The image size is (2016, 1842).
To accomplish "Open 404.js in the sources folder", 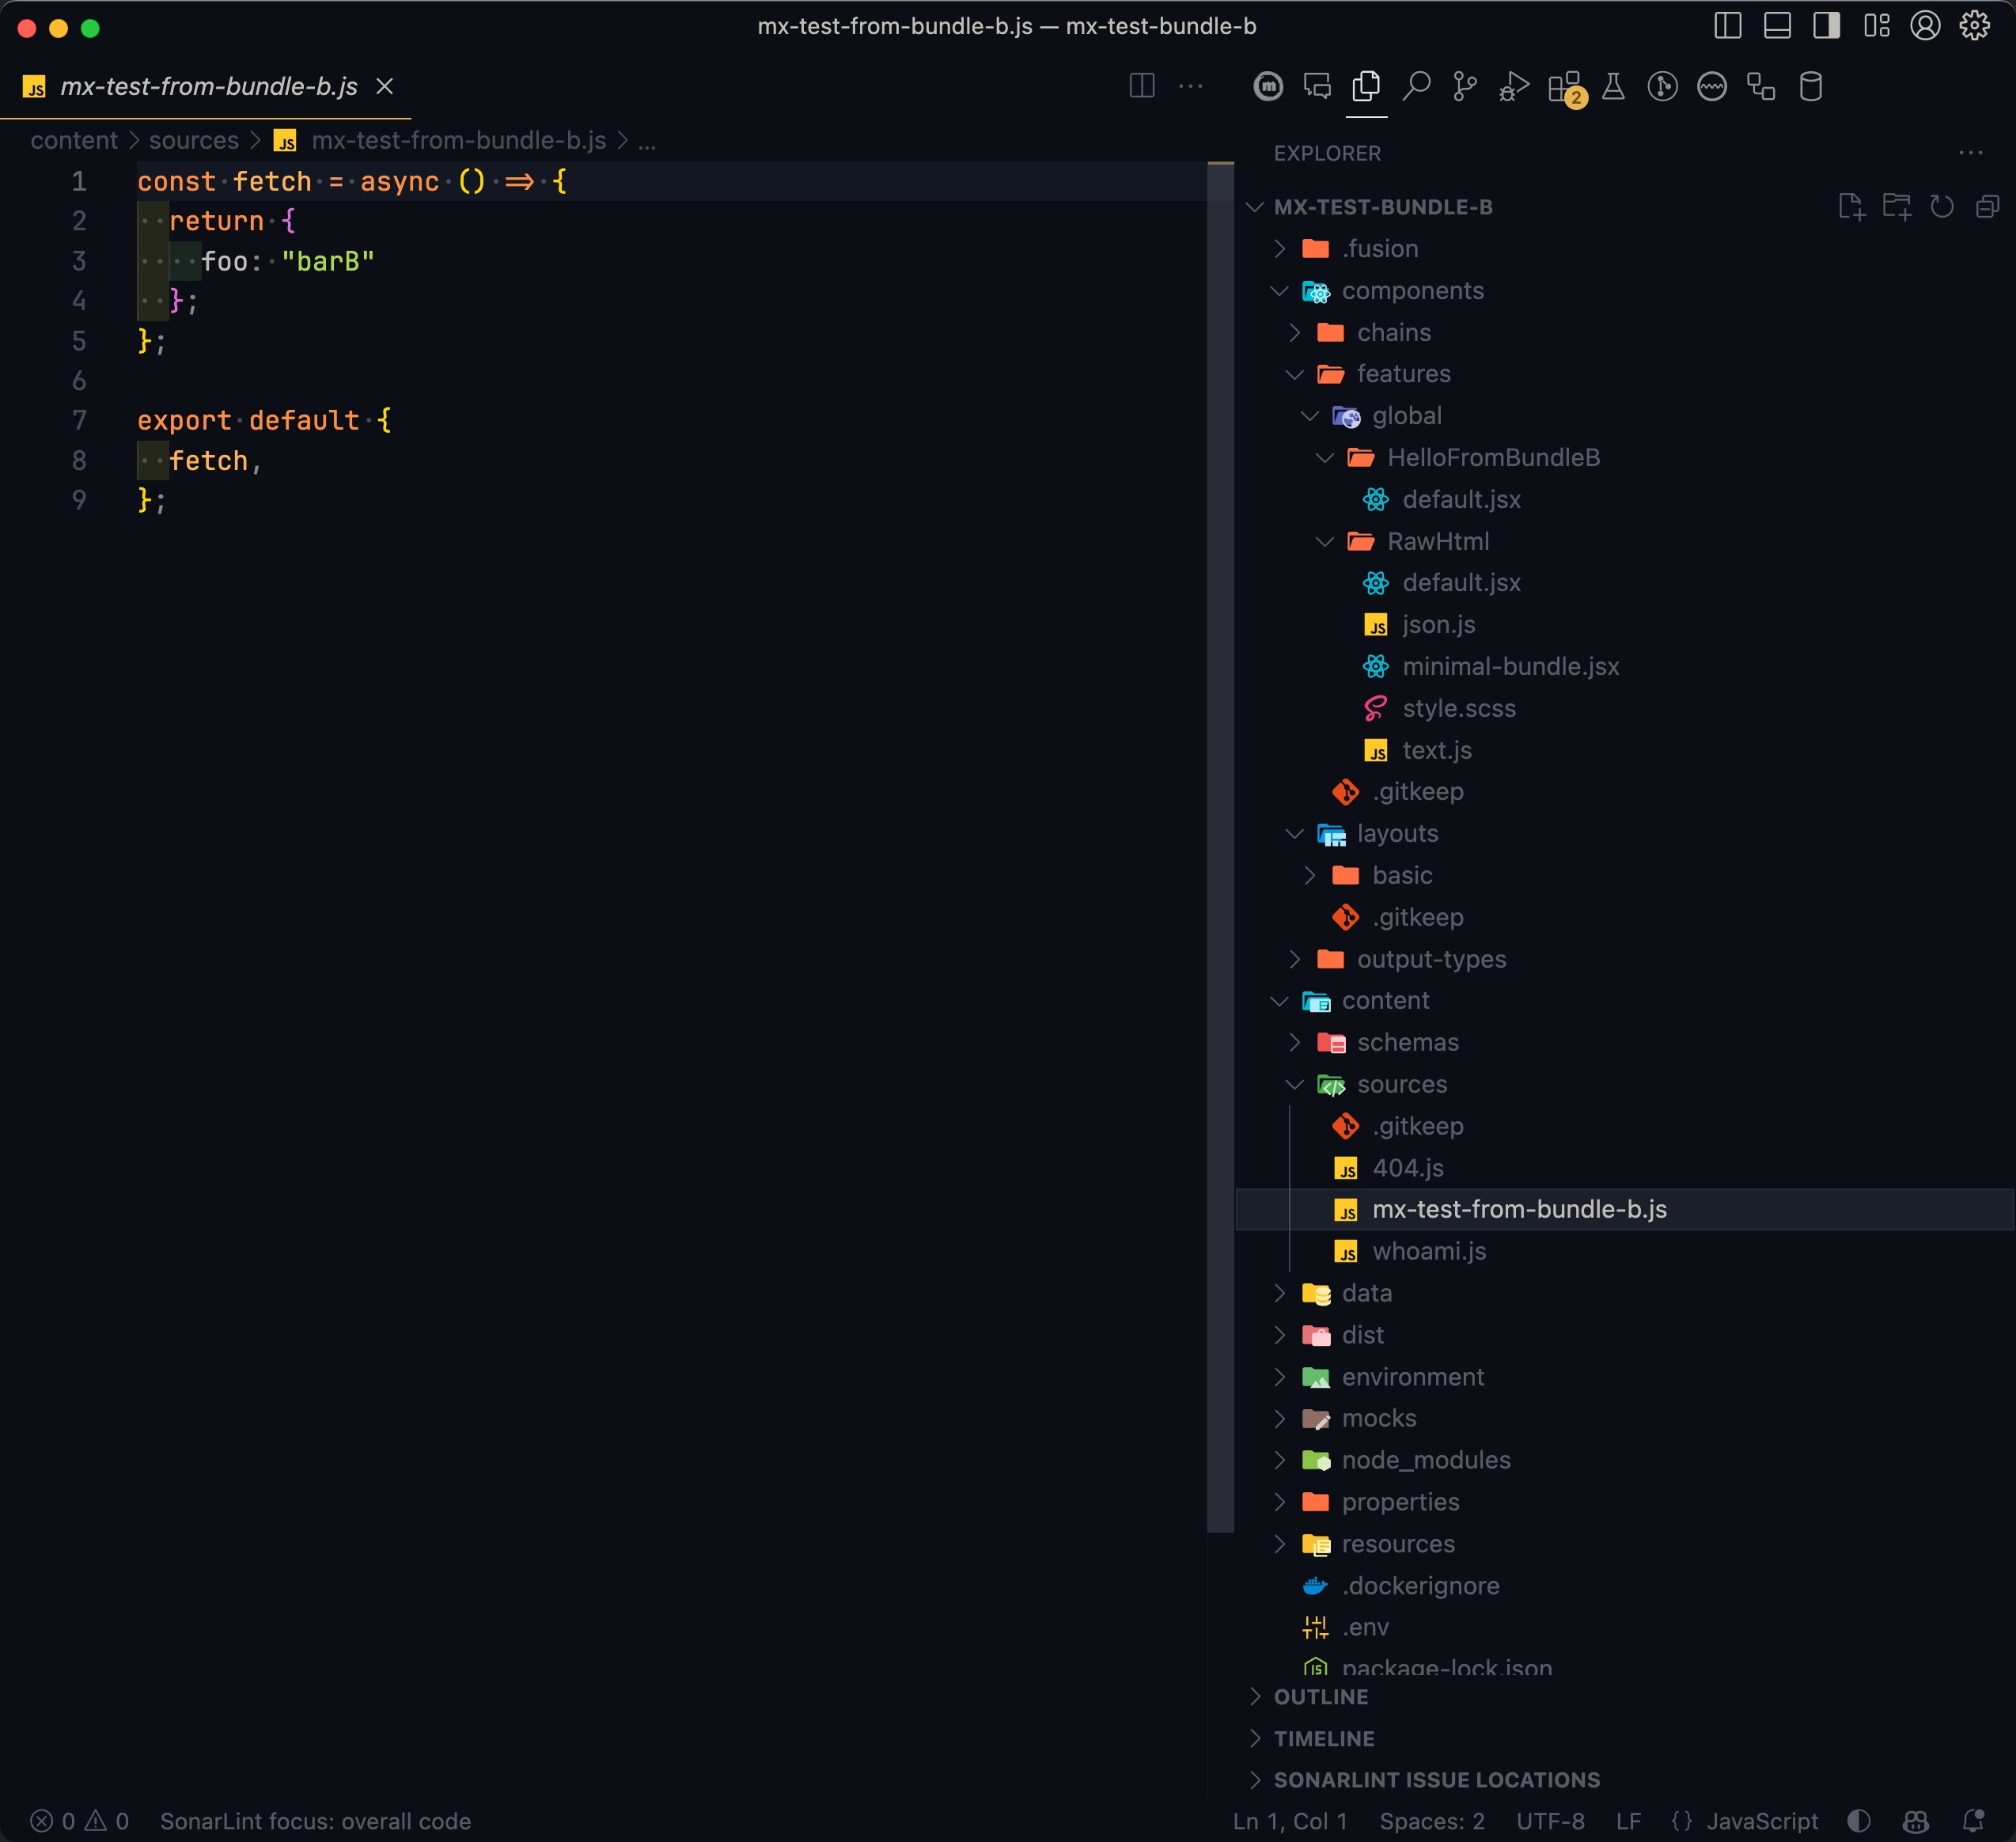I will [x=1625, y=1167].
